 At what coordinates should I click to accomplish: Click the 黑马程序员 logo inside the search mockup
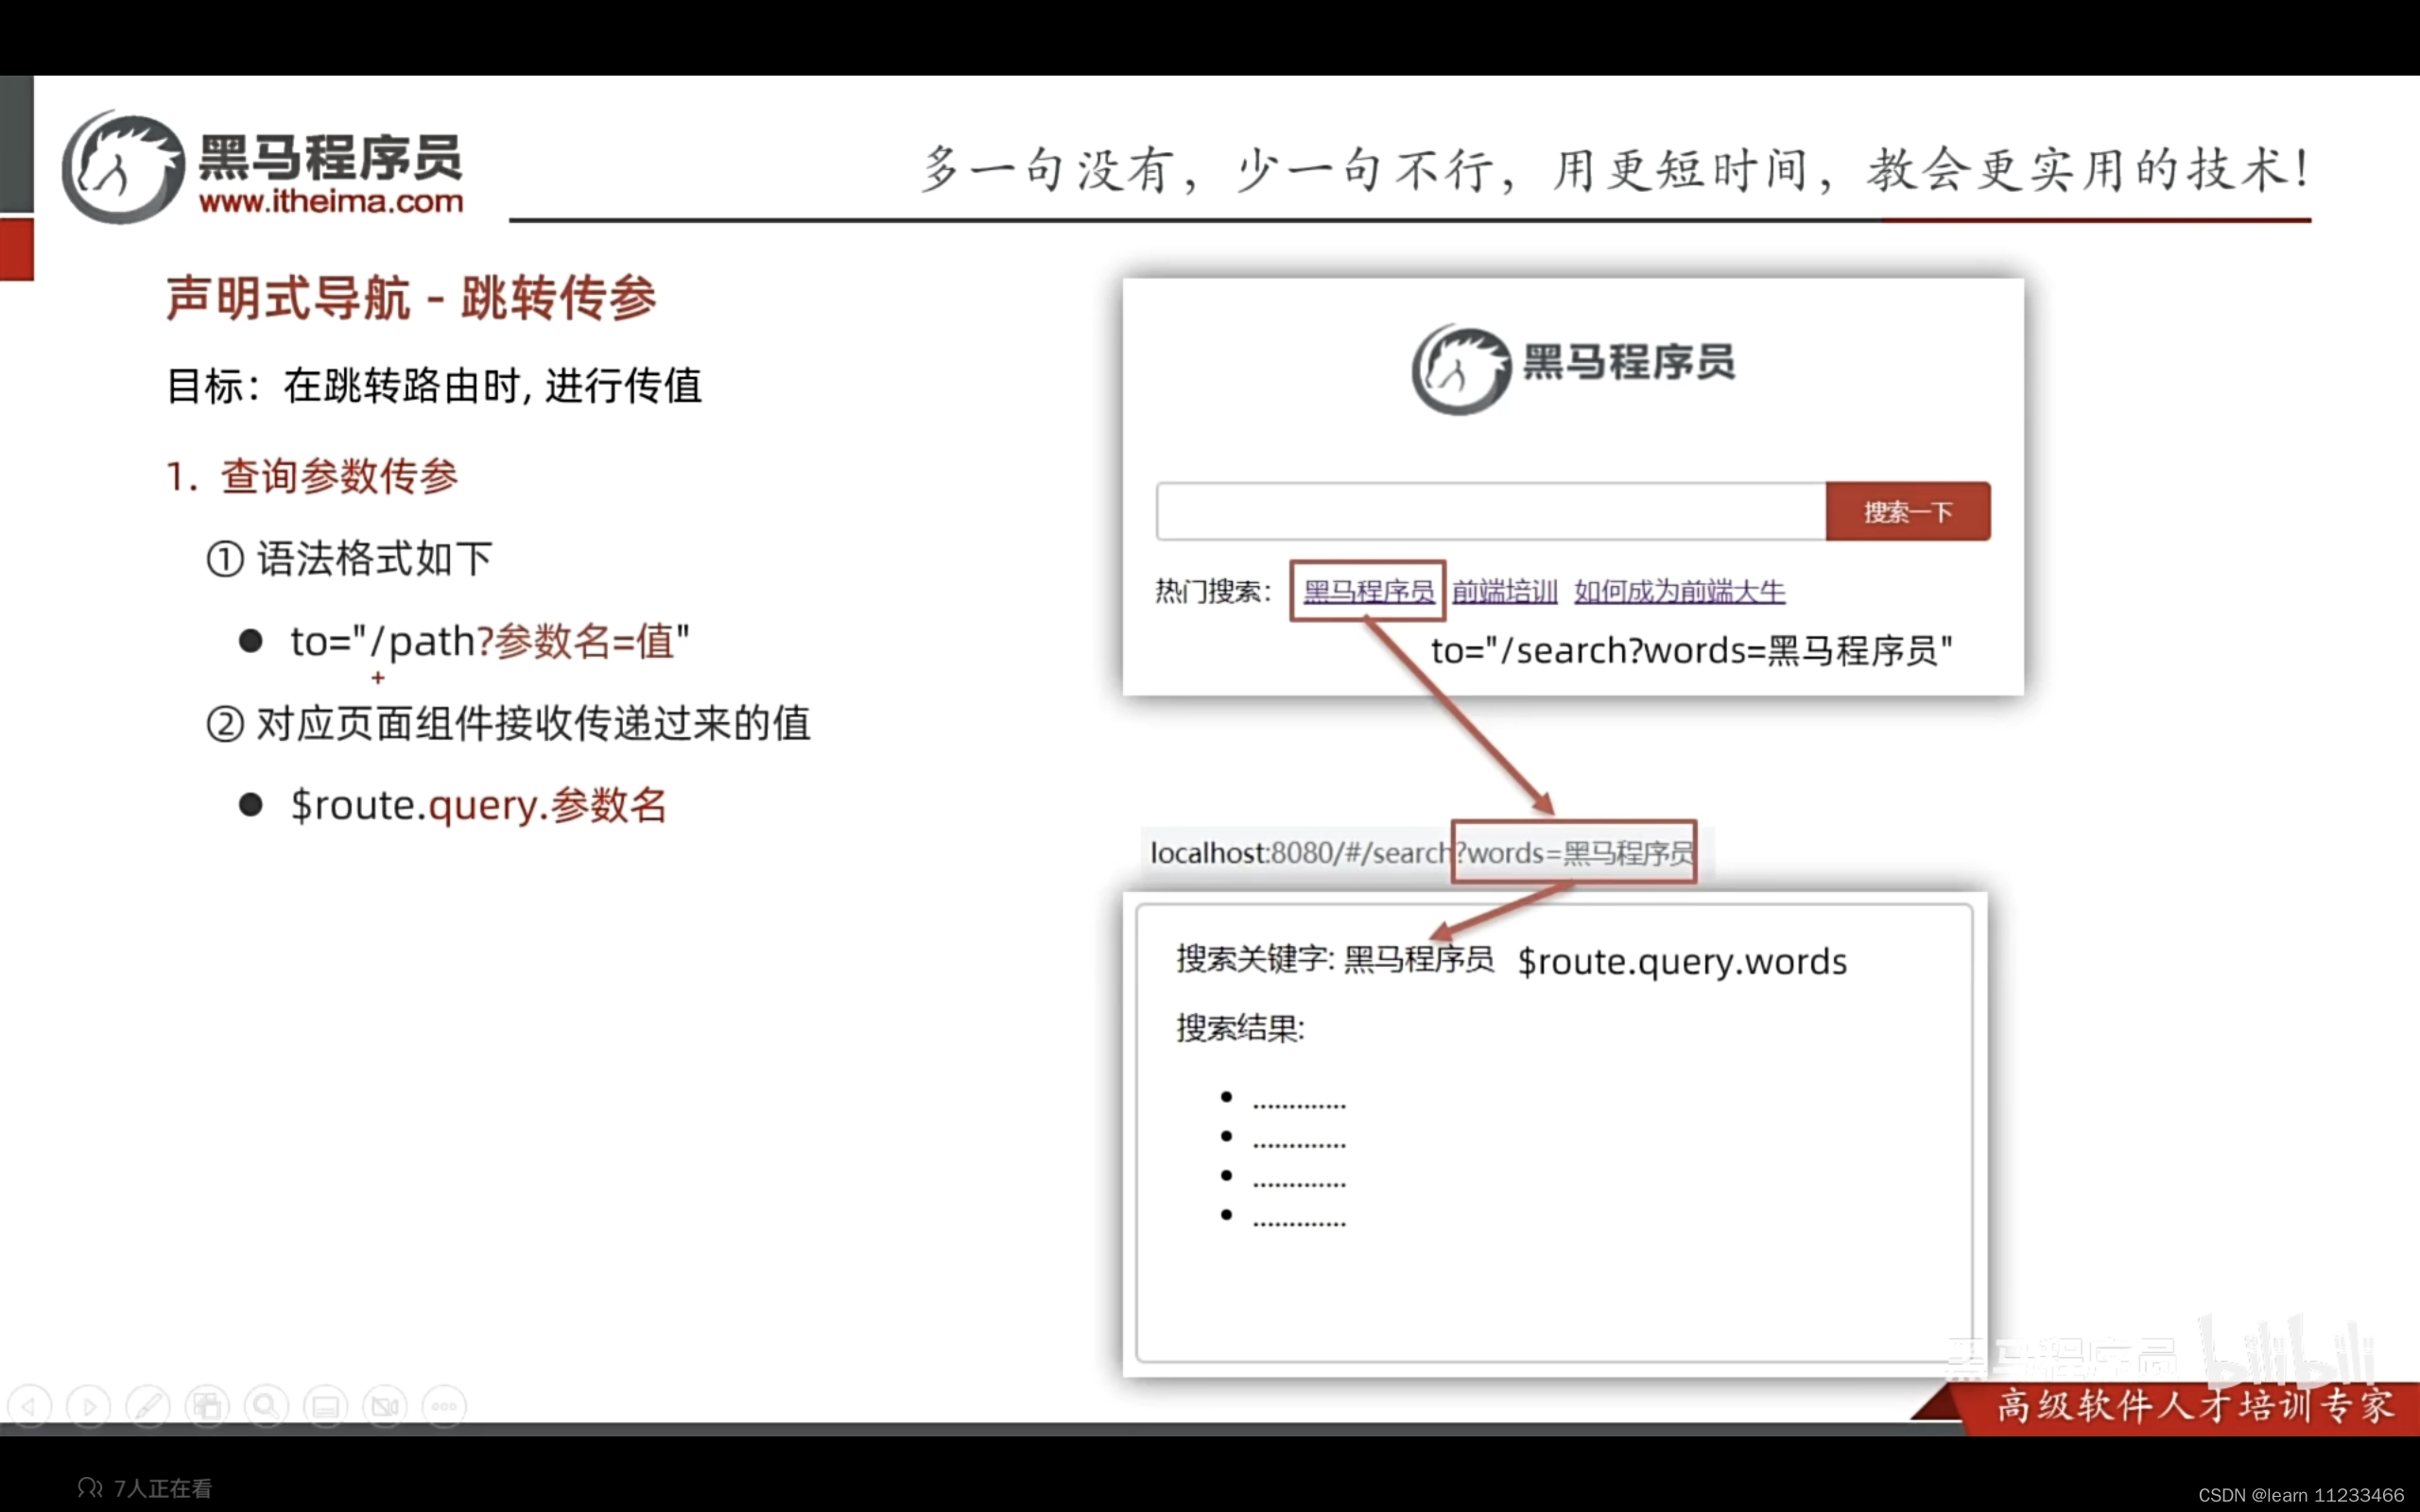click(x=1572, y=367)
